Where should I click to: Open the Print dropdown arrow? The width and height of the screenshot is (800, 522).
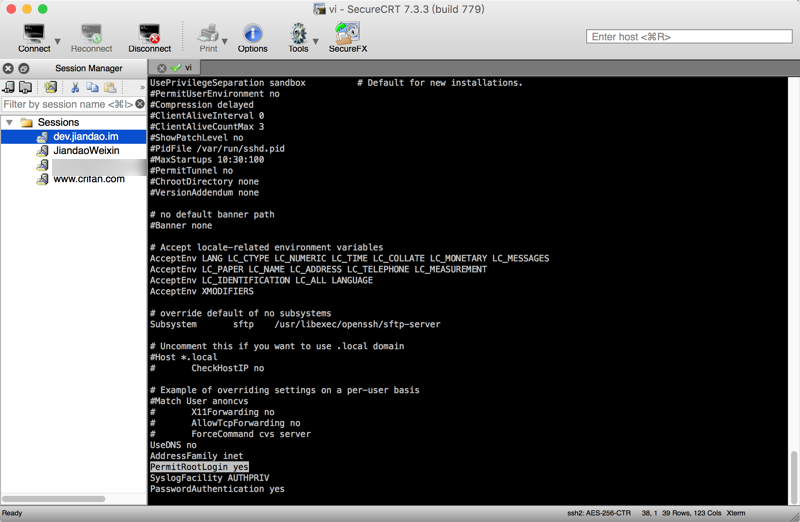click(x=224, y=41)
